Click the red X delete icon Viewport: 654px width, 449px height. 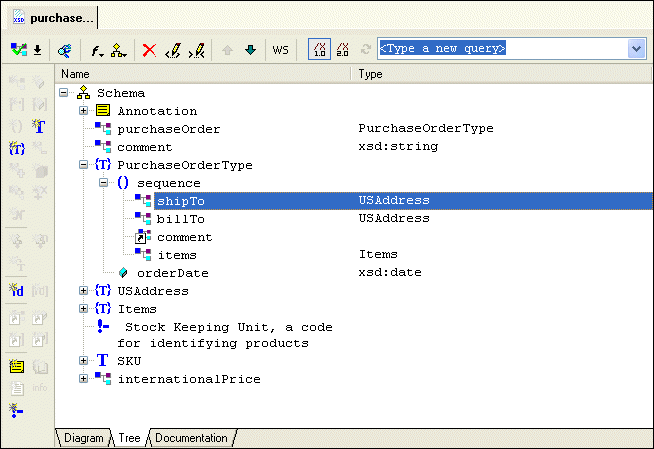(149, 49)
